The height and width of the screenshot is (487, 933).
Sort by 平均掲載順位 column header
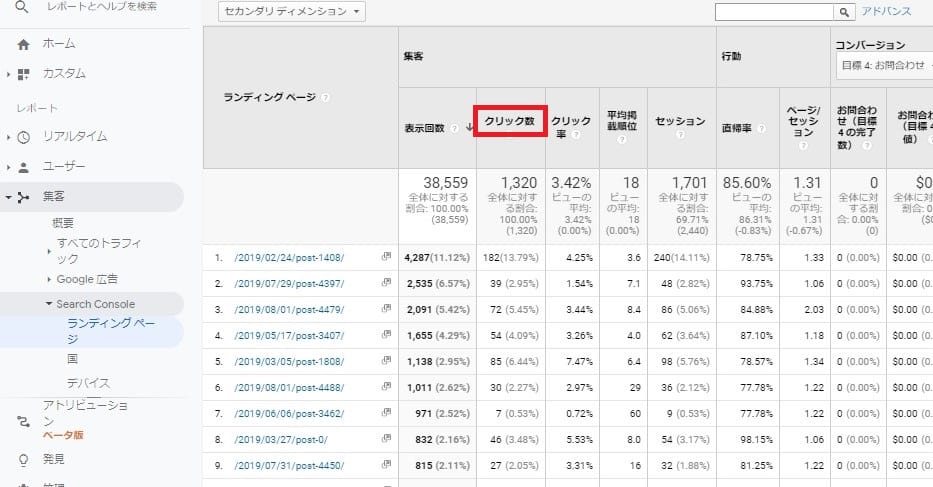[x=622, y=120]
